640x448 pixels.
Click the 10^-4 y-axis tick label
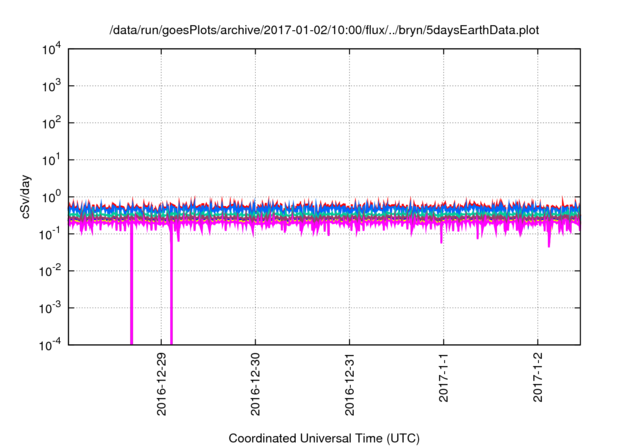point(50,345)
